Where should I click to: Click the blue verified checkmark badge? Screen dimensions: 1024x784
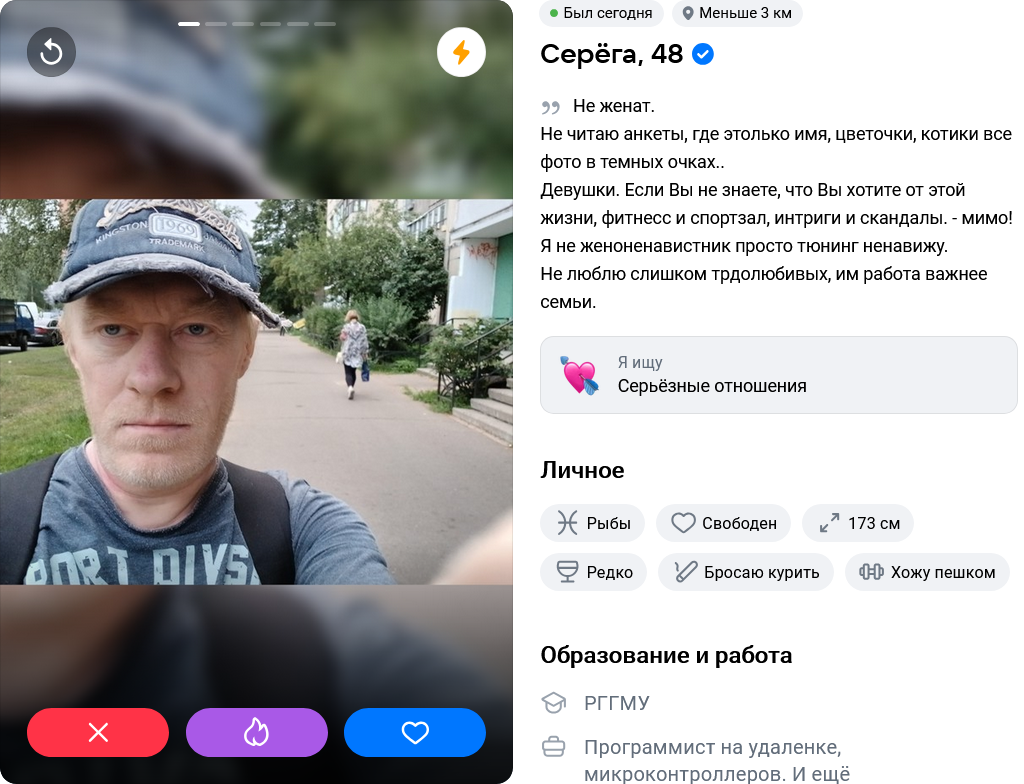click(x=703, y=54)
